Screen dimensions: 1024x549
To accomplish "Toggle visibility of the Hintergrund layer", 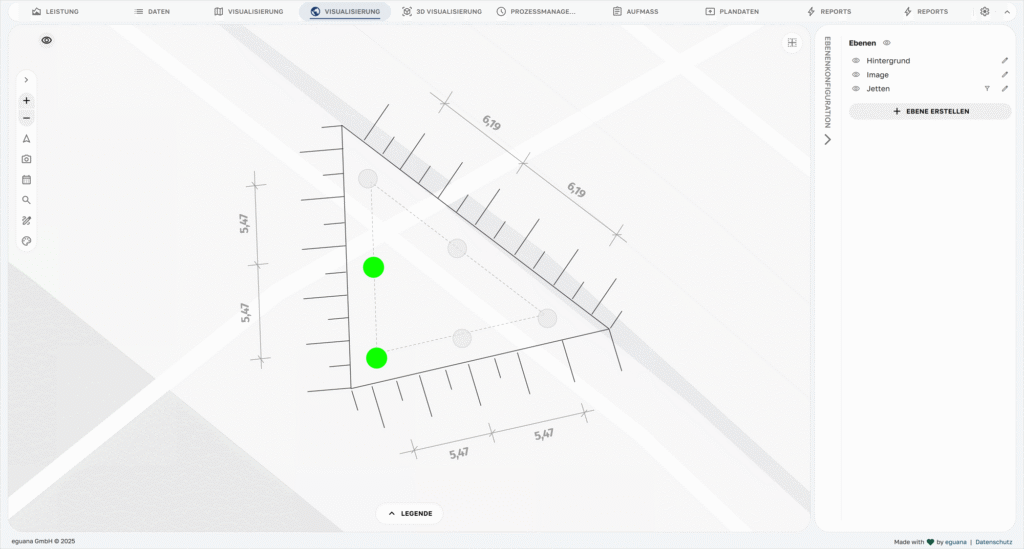I will click(x=856, y=61).
